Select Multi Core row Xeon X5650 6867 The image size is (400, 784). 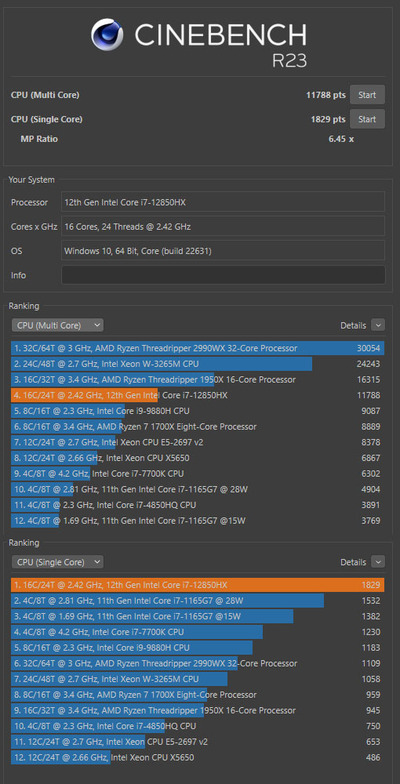pos(198,458)
